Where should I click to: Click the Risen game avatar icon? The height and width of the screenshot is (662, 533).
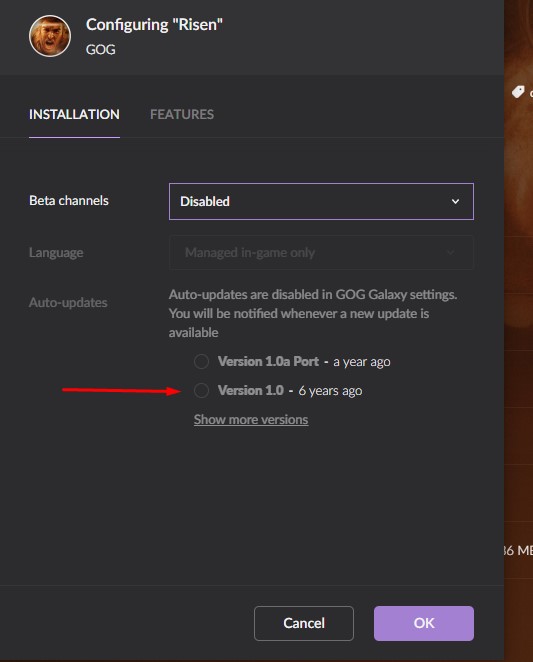pyautogui.click(x=50, y=36)
